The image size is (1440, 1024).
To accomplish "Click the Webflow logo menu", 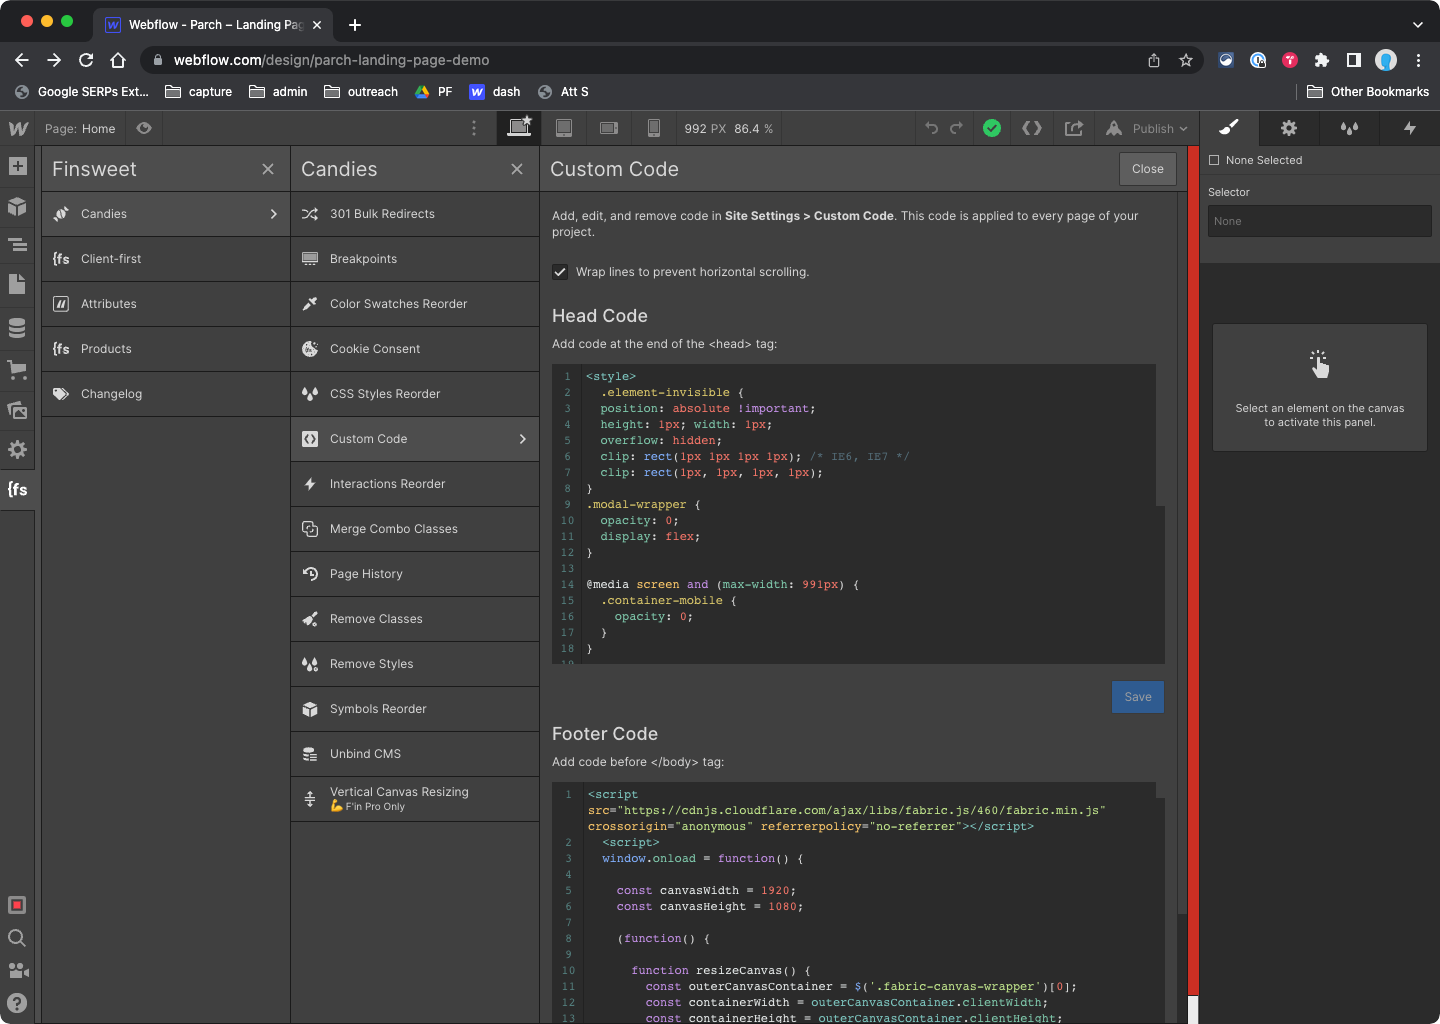I will tap(18, 129).
